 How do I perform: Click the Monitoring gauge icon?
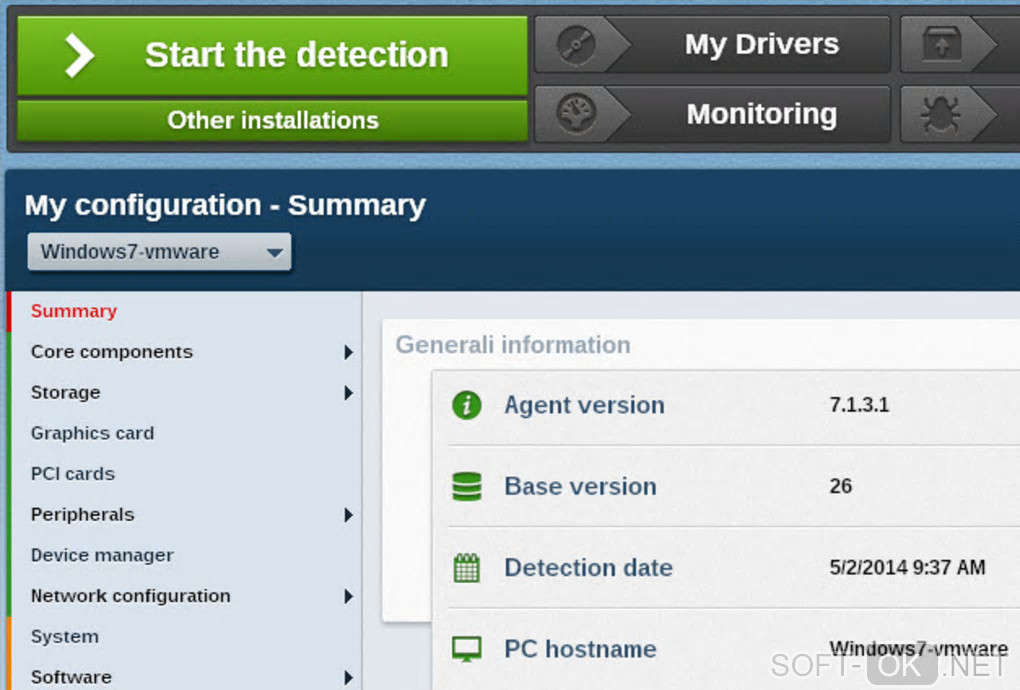[x=577, y=115]
